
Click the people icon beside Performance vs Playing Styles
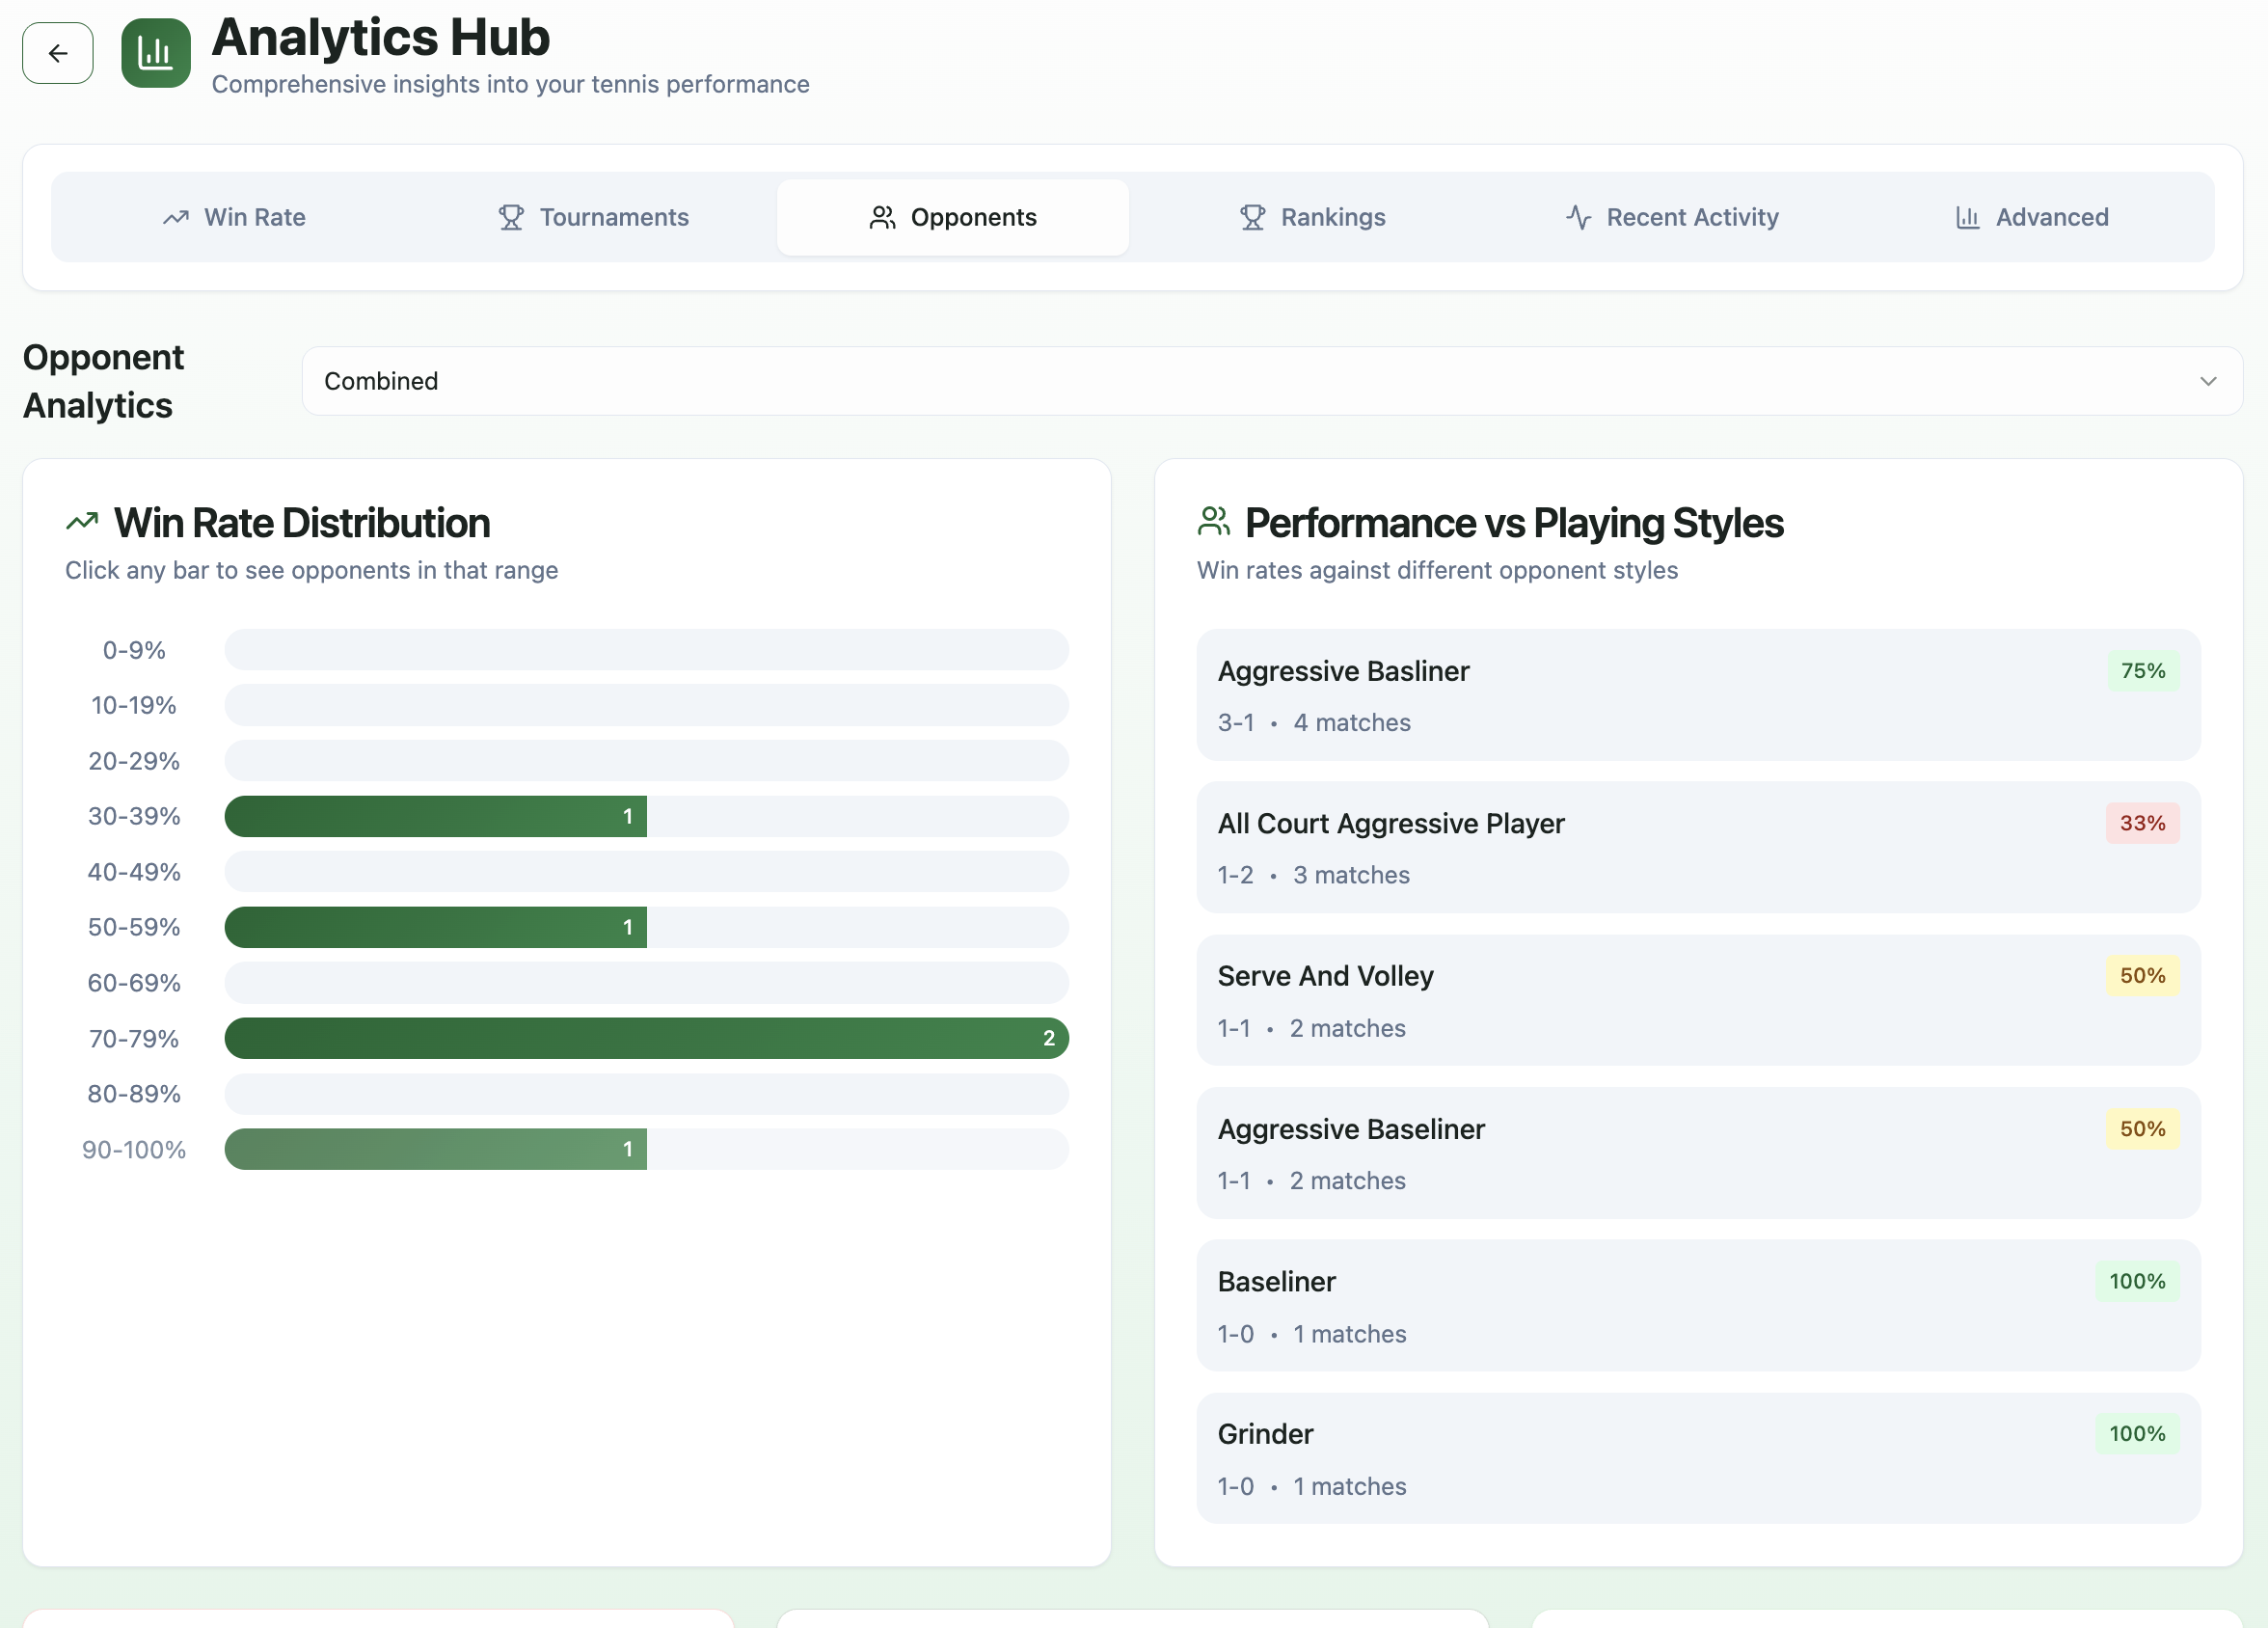[1213, 522]
